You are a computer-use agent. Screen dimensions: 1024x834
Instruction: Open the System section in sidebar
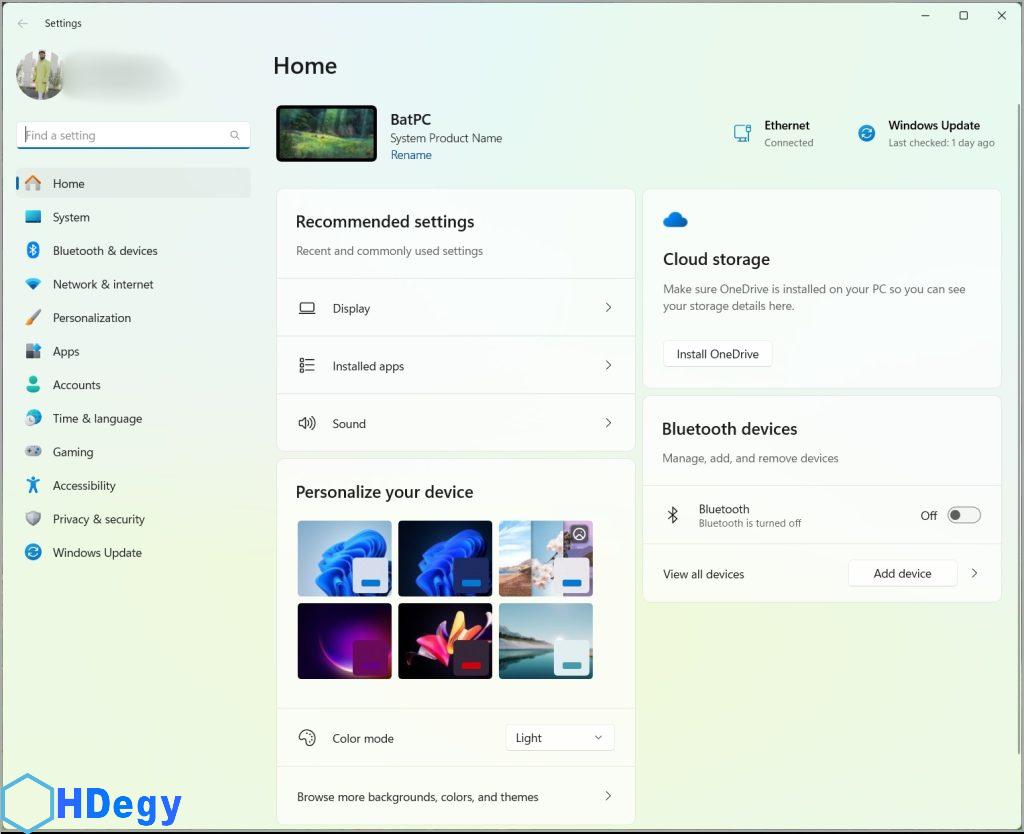point(71,217)
